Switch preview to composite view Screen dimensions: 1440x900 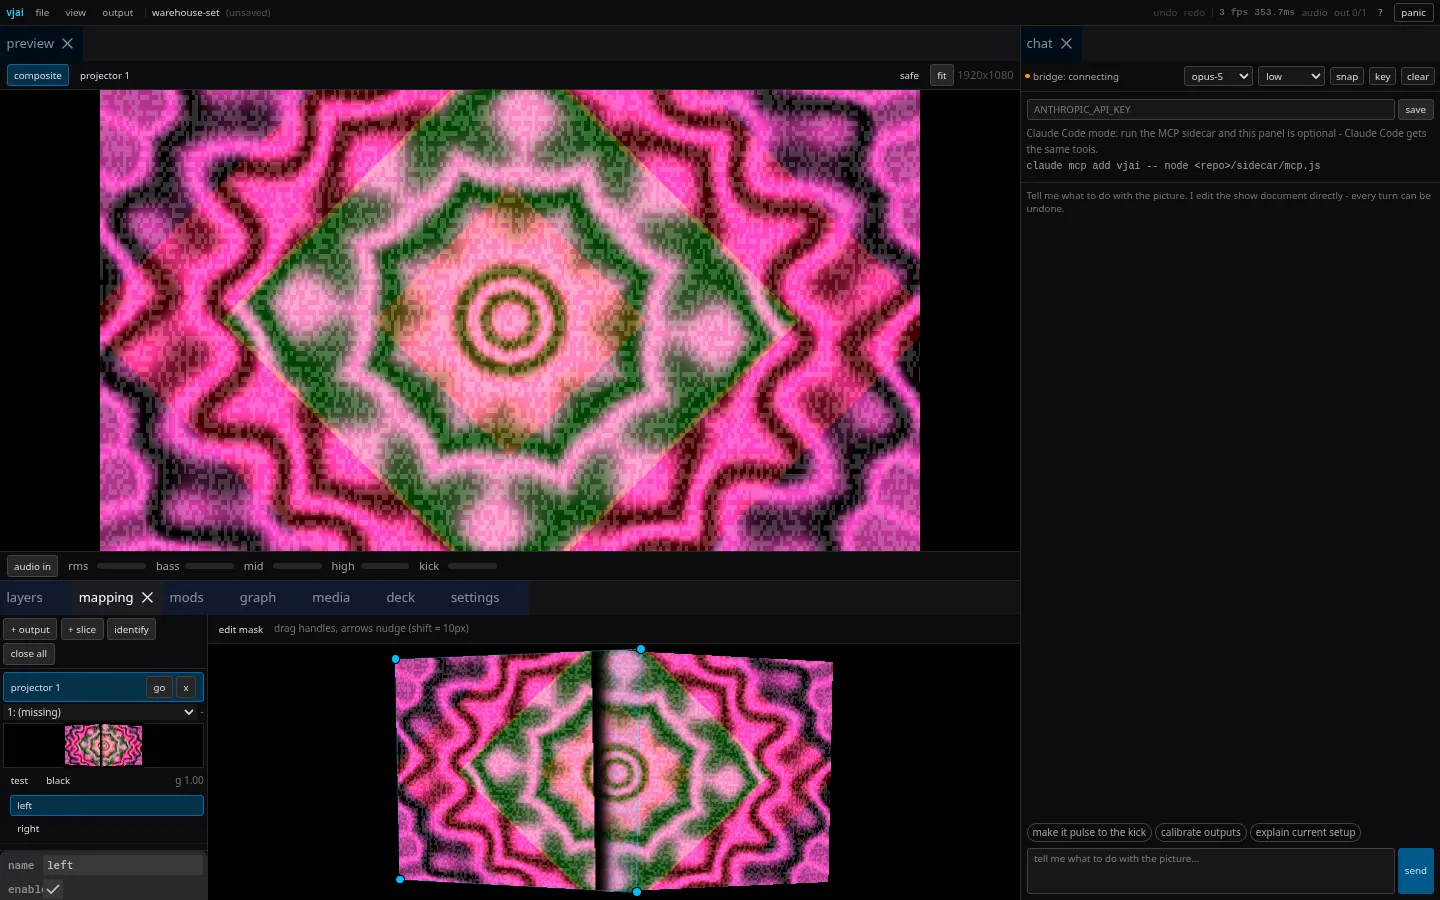click(38, 75)
